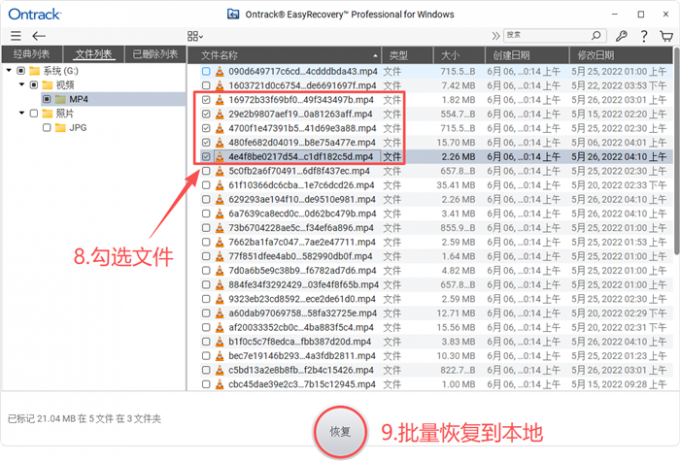The height and width of the screenshot is (461, 680).
Task: Select file name cbc45dae39e2c3...7b15c12945.mp4
Action: point(302,384)
